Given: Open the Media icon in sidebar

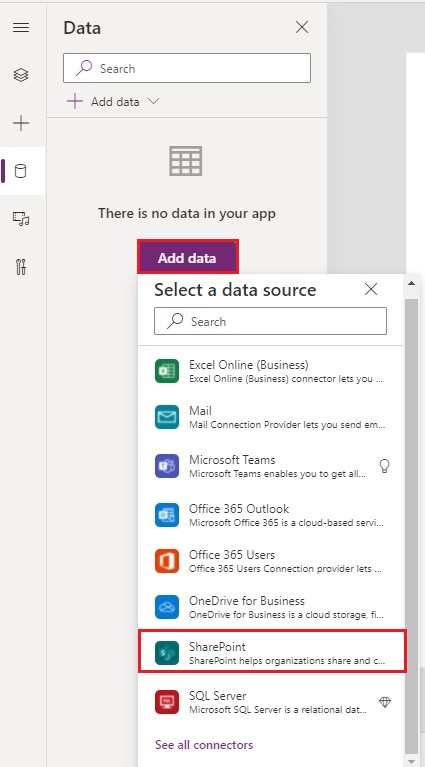Looking at the screenshot, I should [21, 219].
